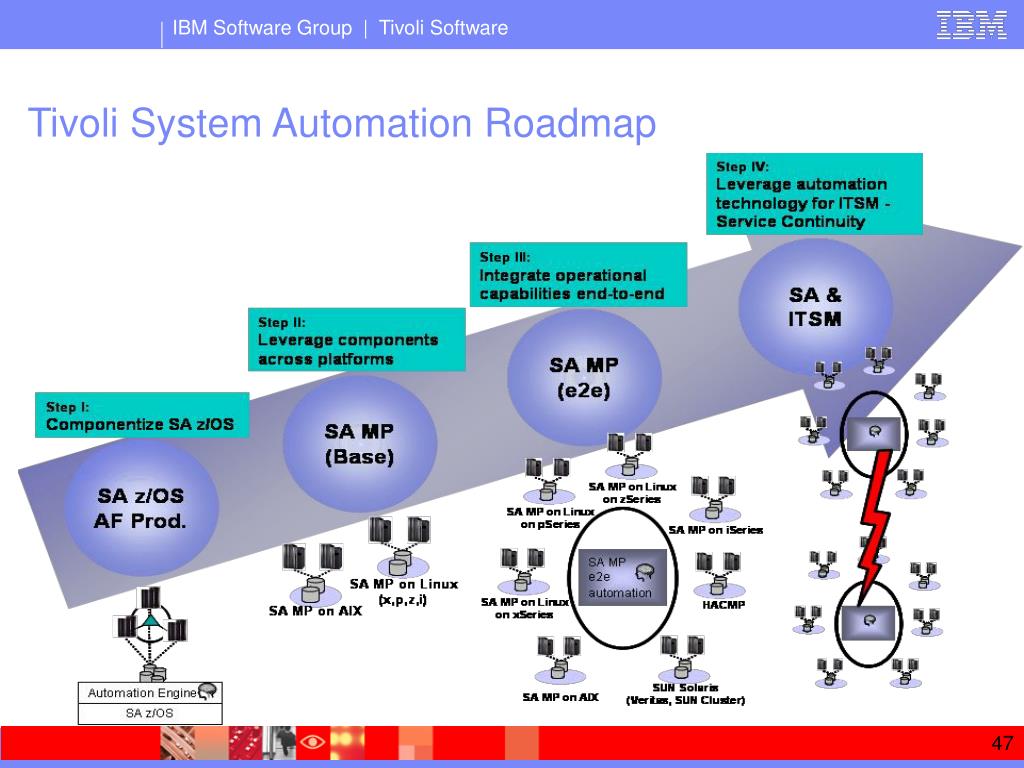
Task: Click the SA MP on Linux on pSeries label
Action: [550, 518]
